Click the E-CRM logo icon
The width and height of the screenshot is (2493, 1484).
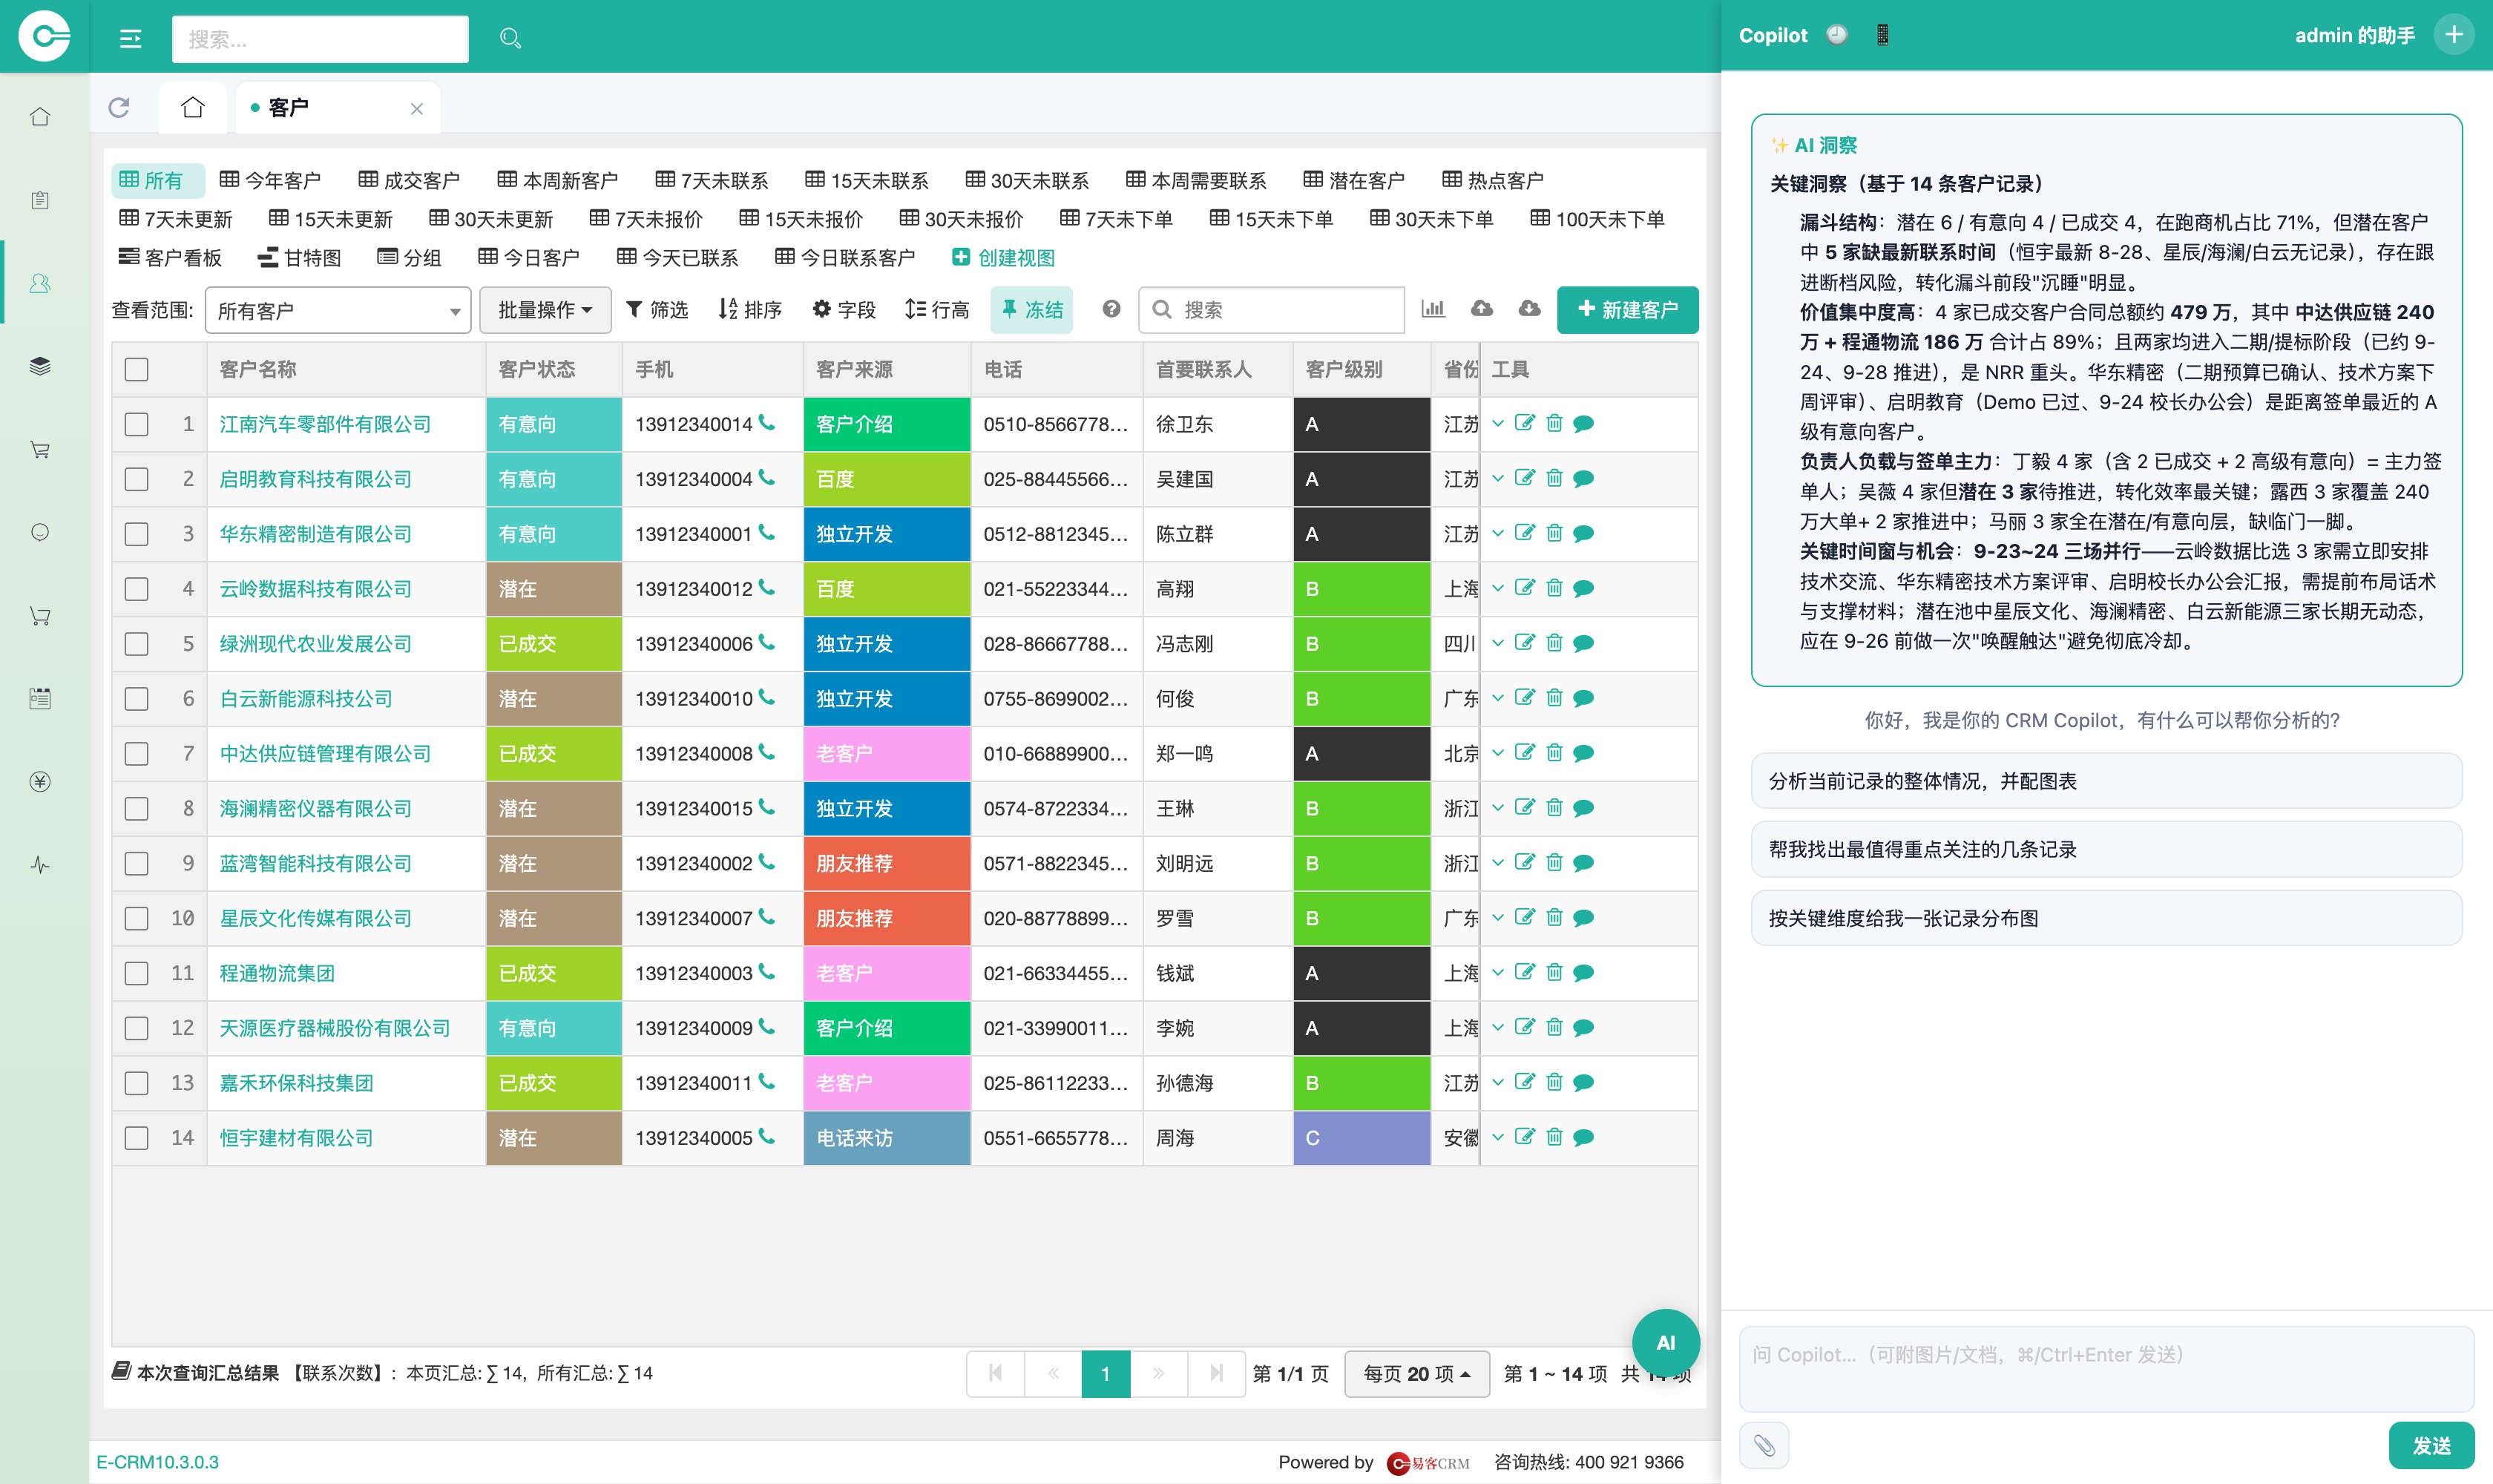[44, 36]
